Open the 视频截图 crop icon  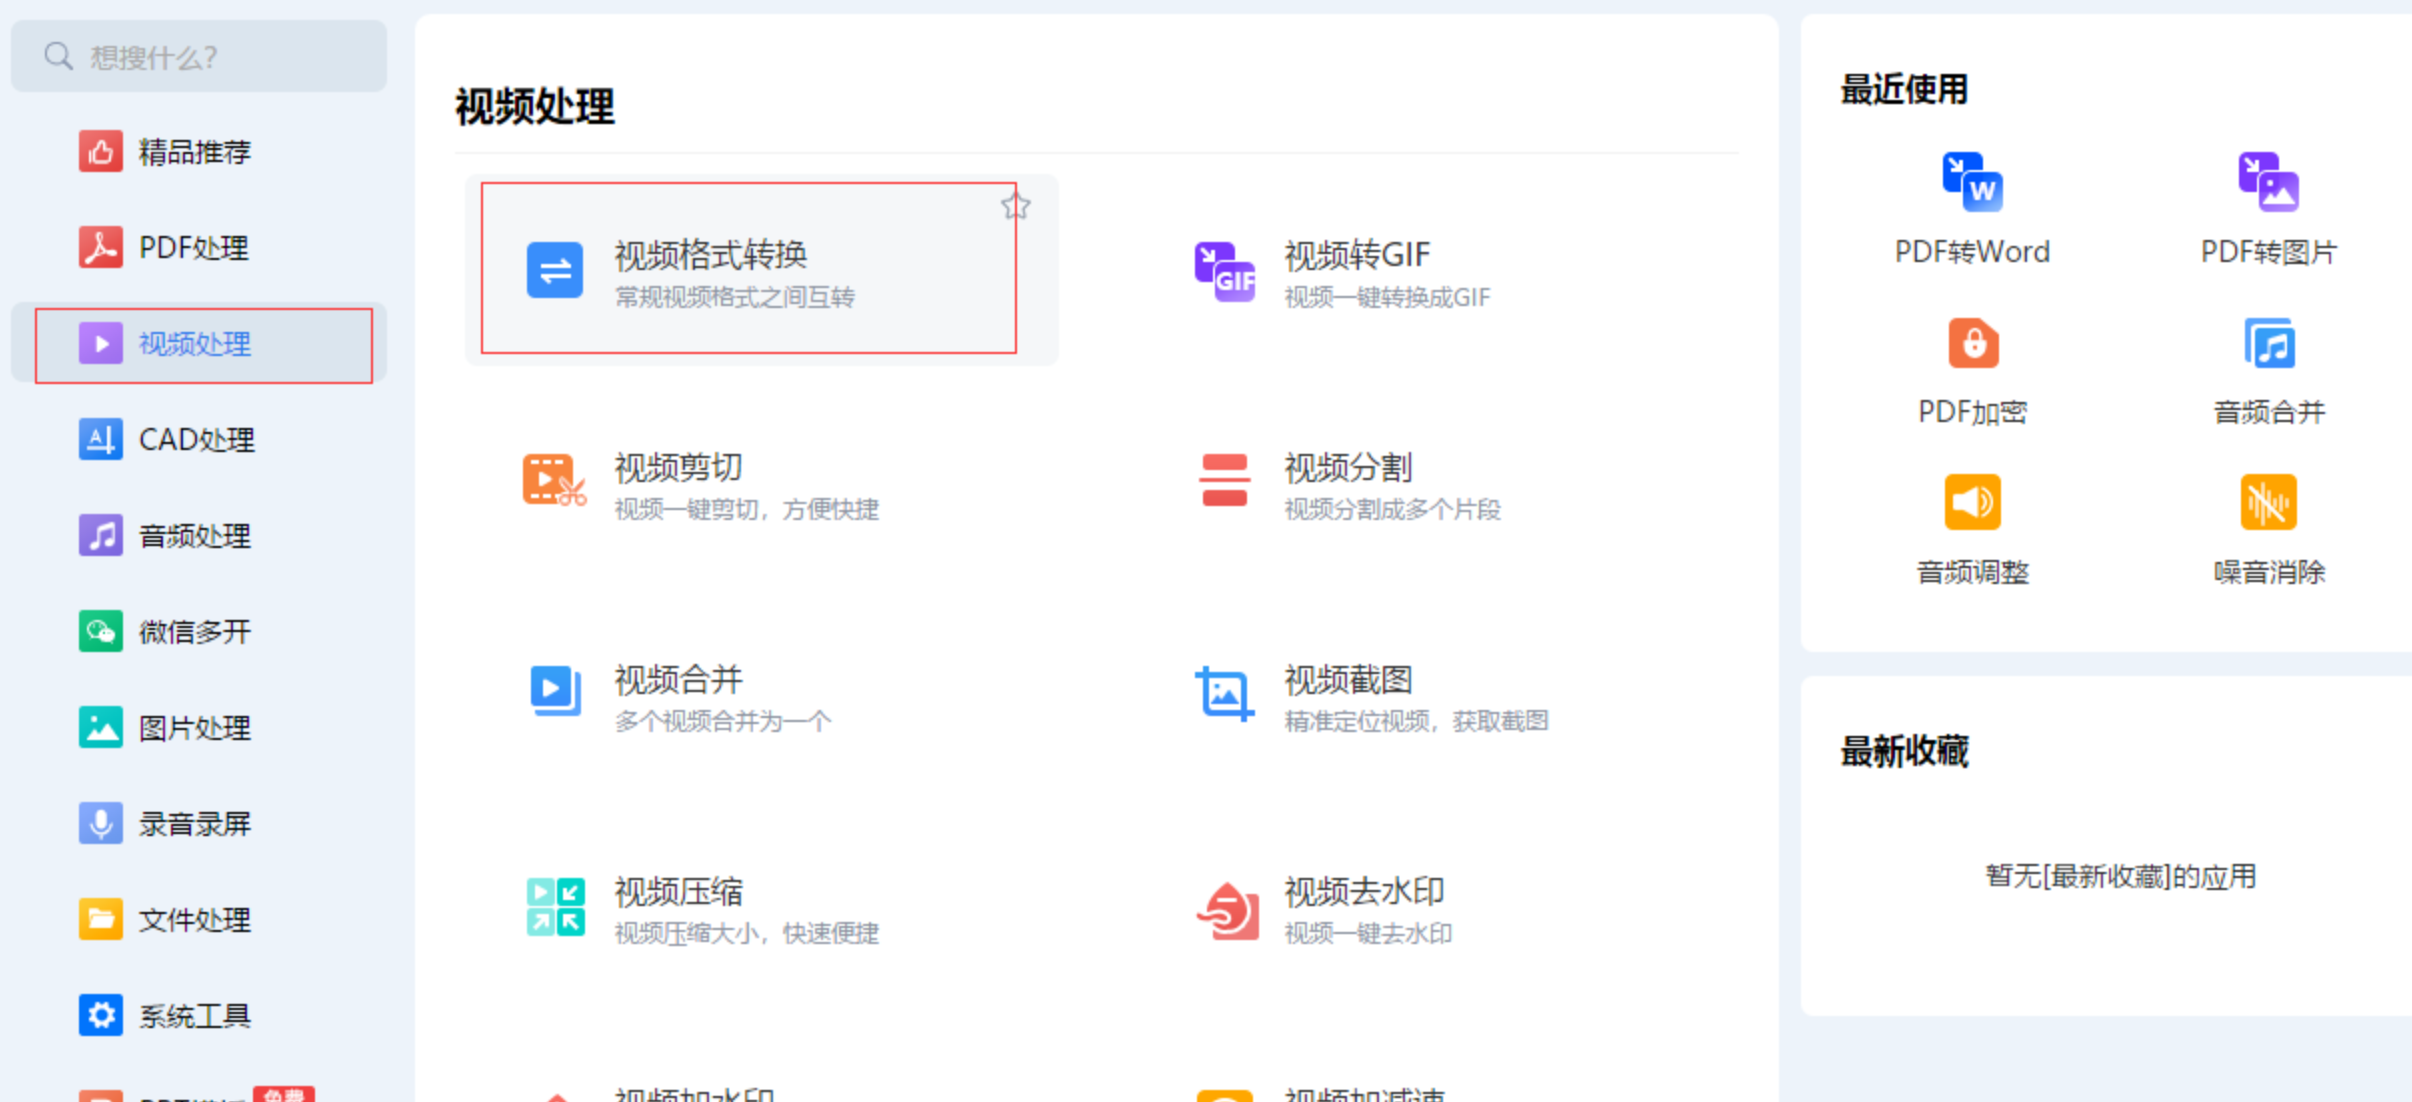[1225, 694]
